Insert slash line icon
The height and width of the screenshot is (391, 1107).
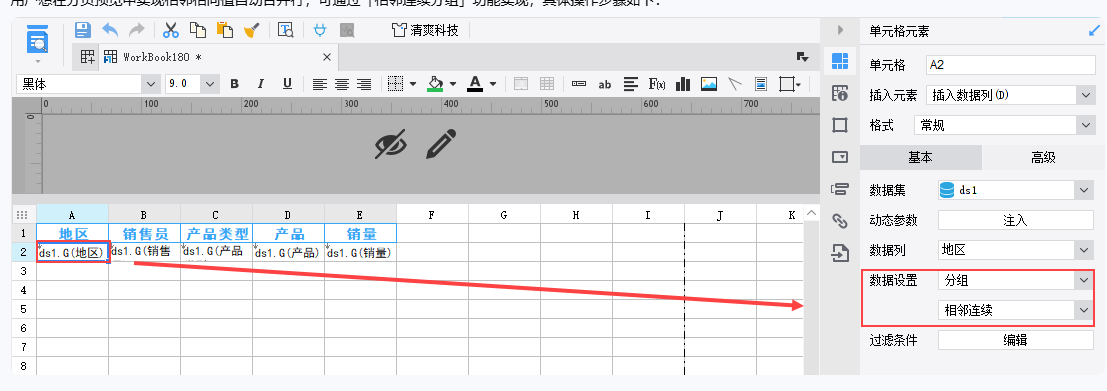(x=735, y=84)
